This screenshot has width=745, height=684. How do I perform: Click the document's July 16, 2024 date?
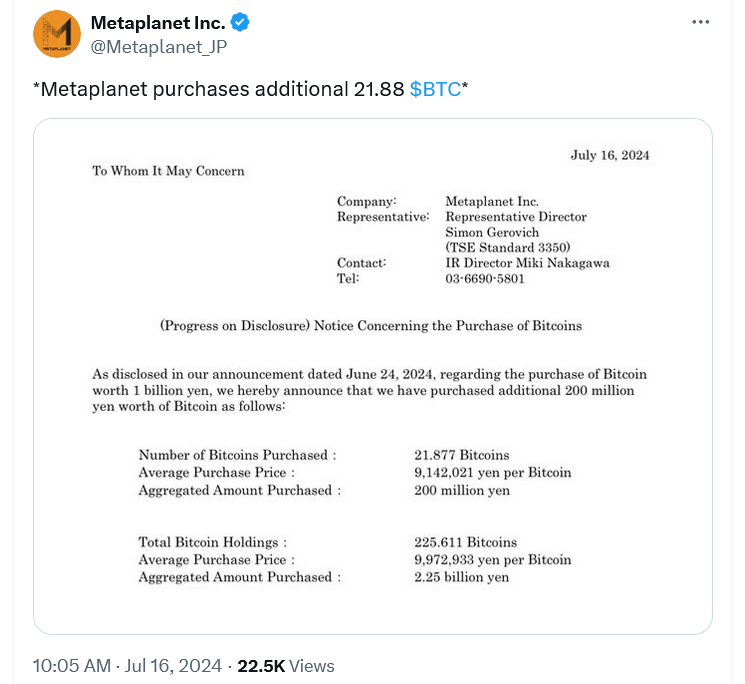[610, 155]
